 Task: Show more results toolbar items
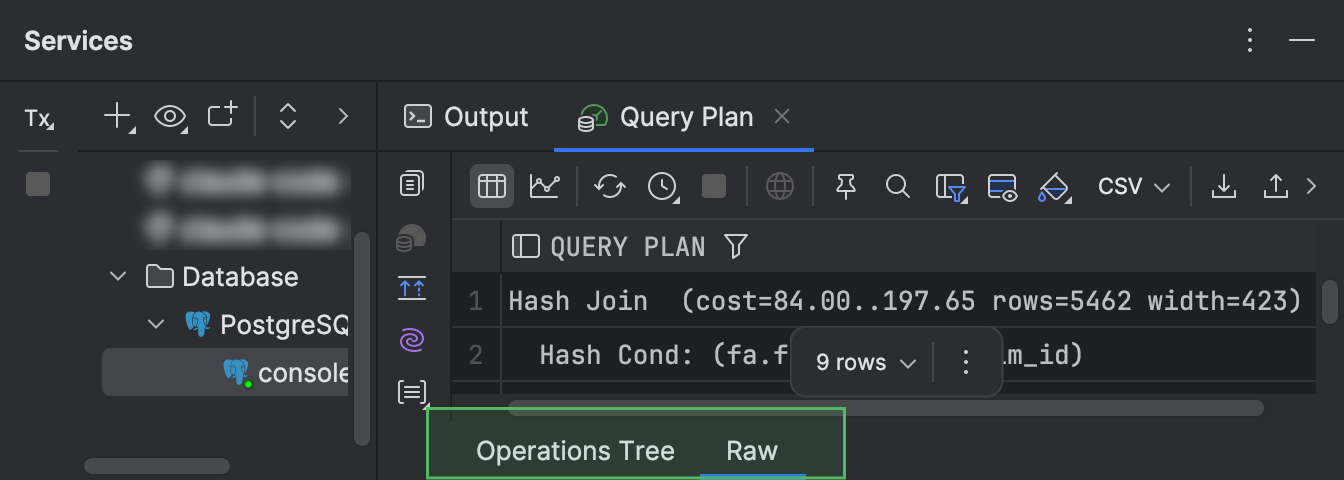pyautogui.click(x=1313, y=186)
